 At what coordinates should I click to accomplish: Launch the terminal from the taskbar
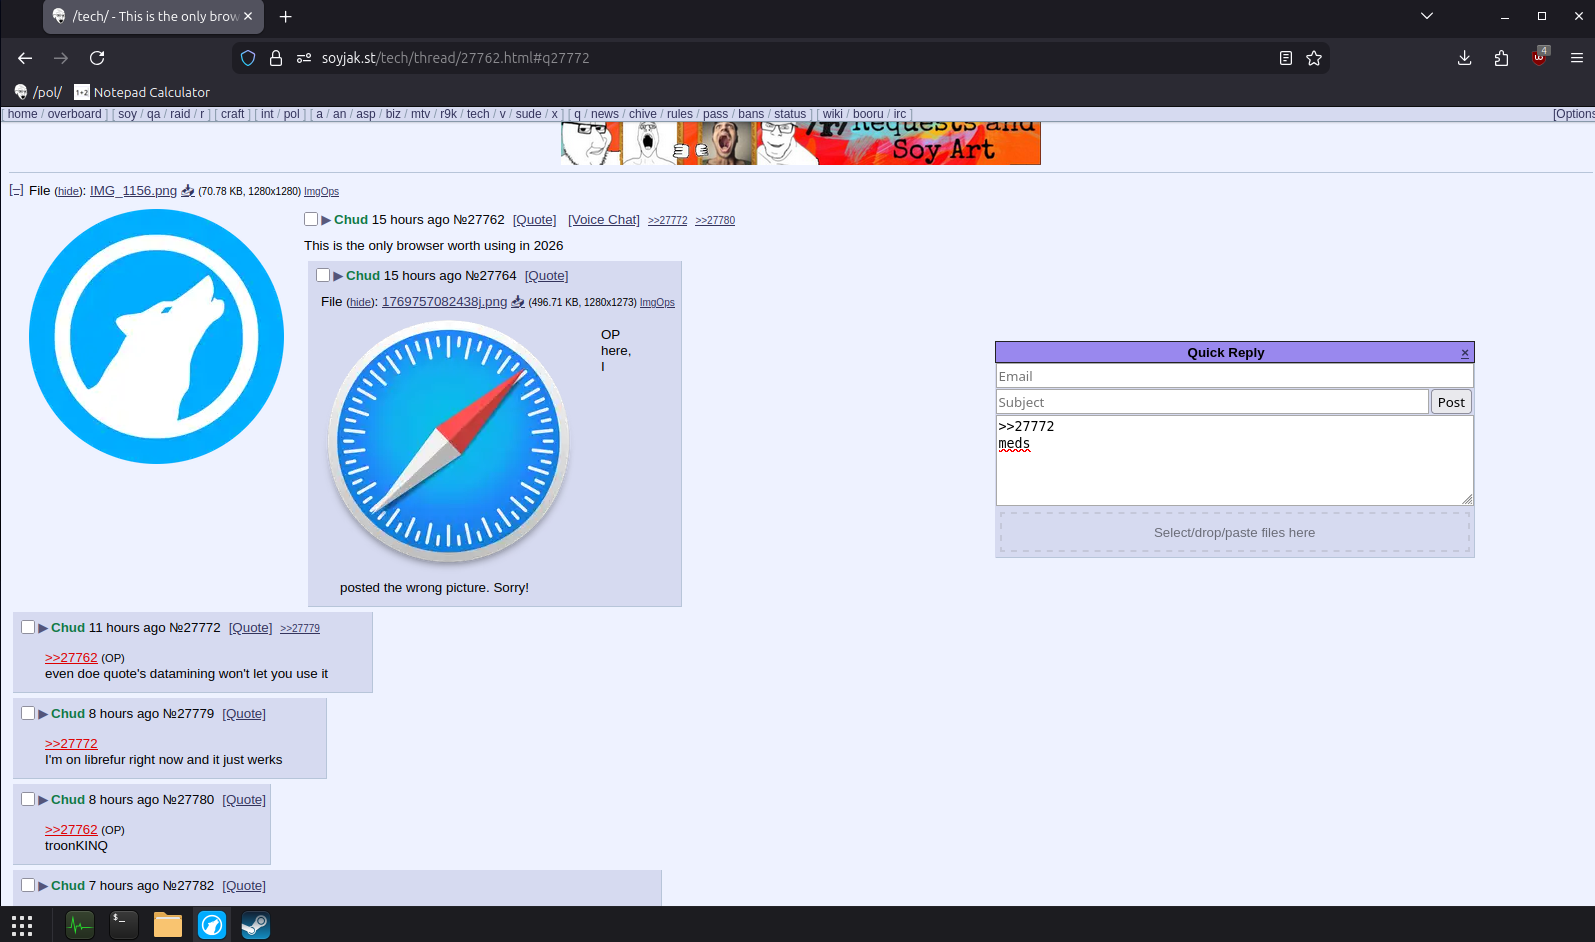[x=124, y=925]
